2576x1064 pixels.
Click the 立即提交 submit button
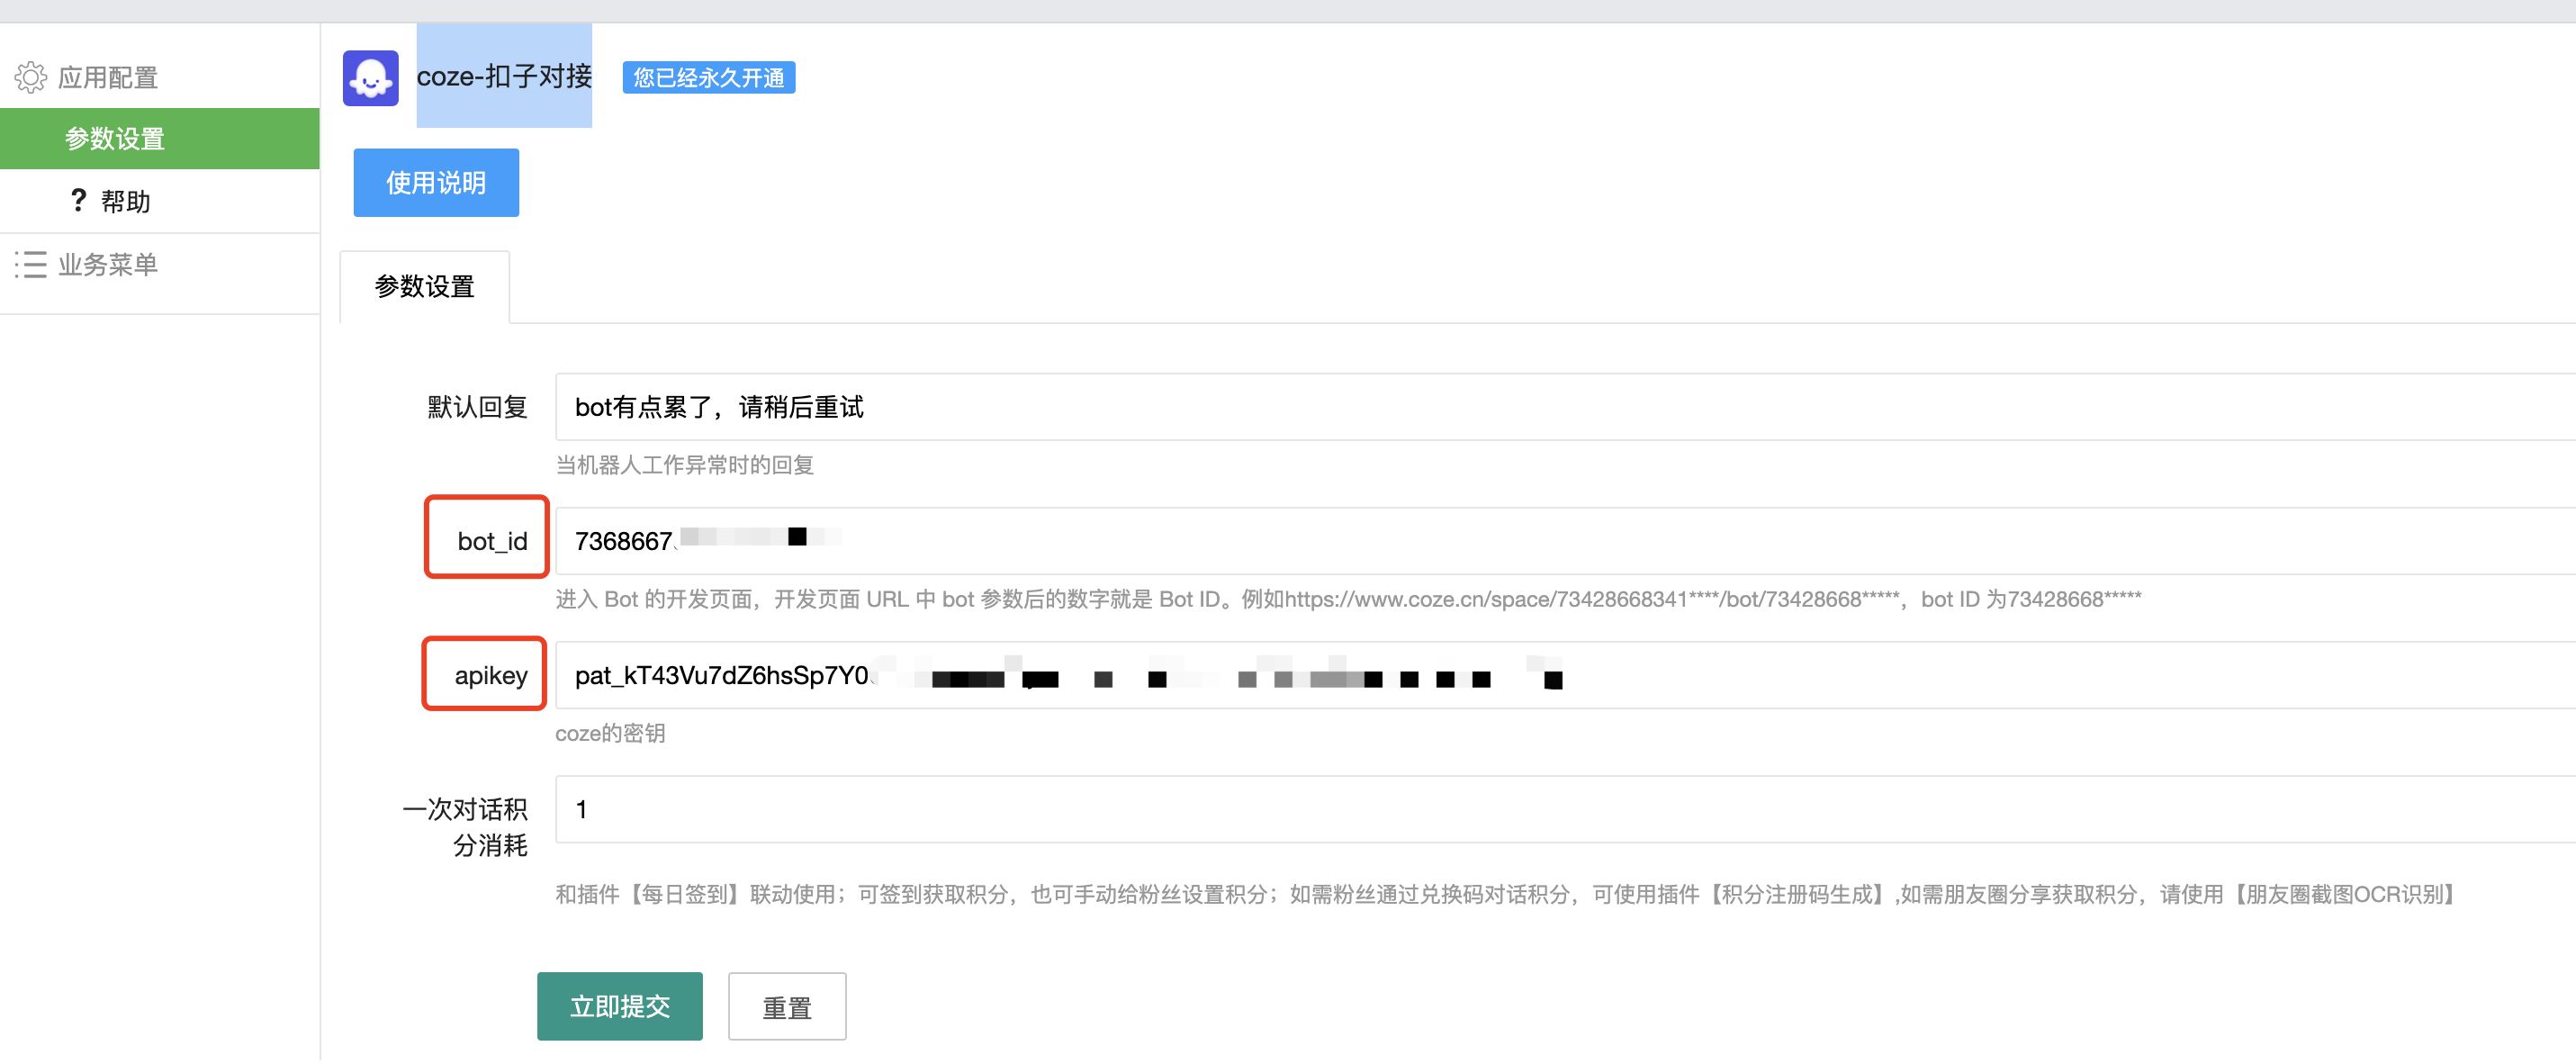click(x=619, y=1006)
